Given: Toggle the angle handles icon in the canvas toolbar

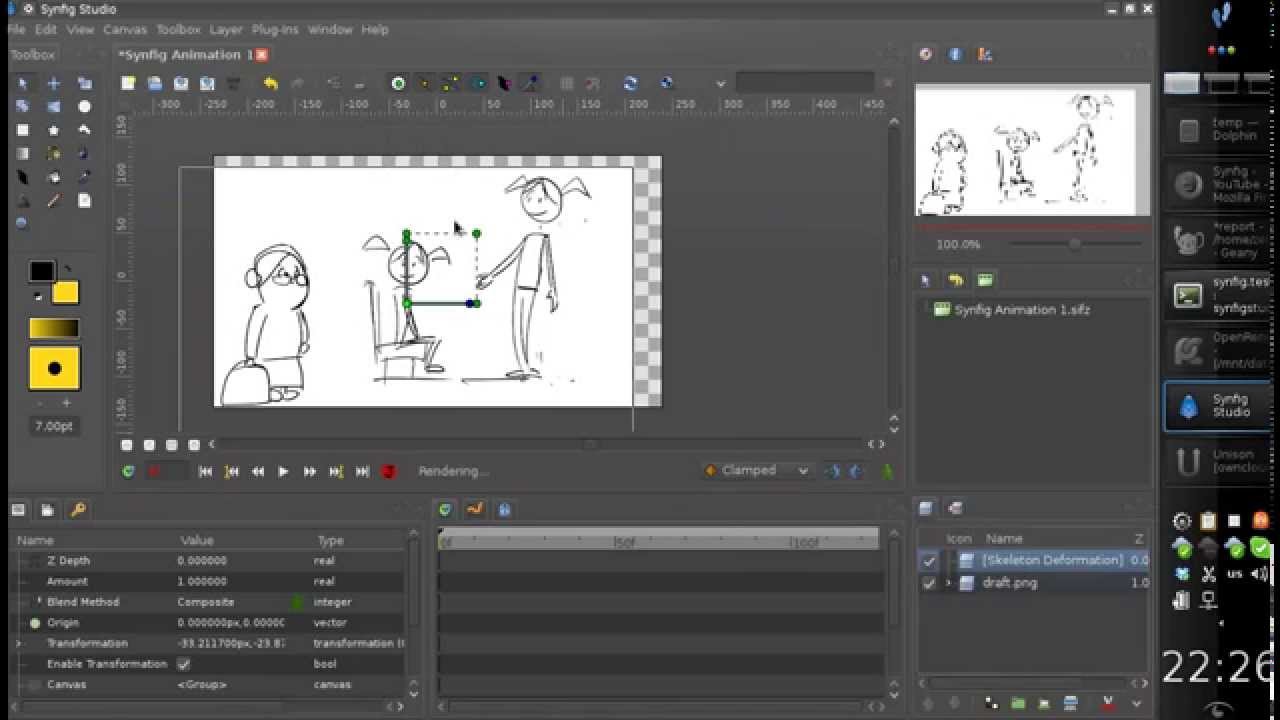Looking at the screenshot, I should (530, 84).
